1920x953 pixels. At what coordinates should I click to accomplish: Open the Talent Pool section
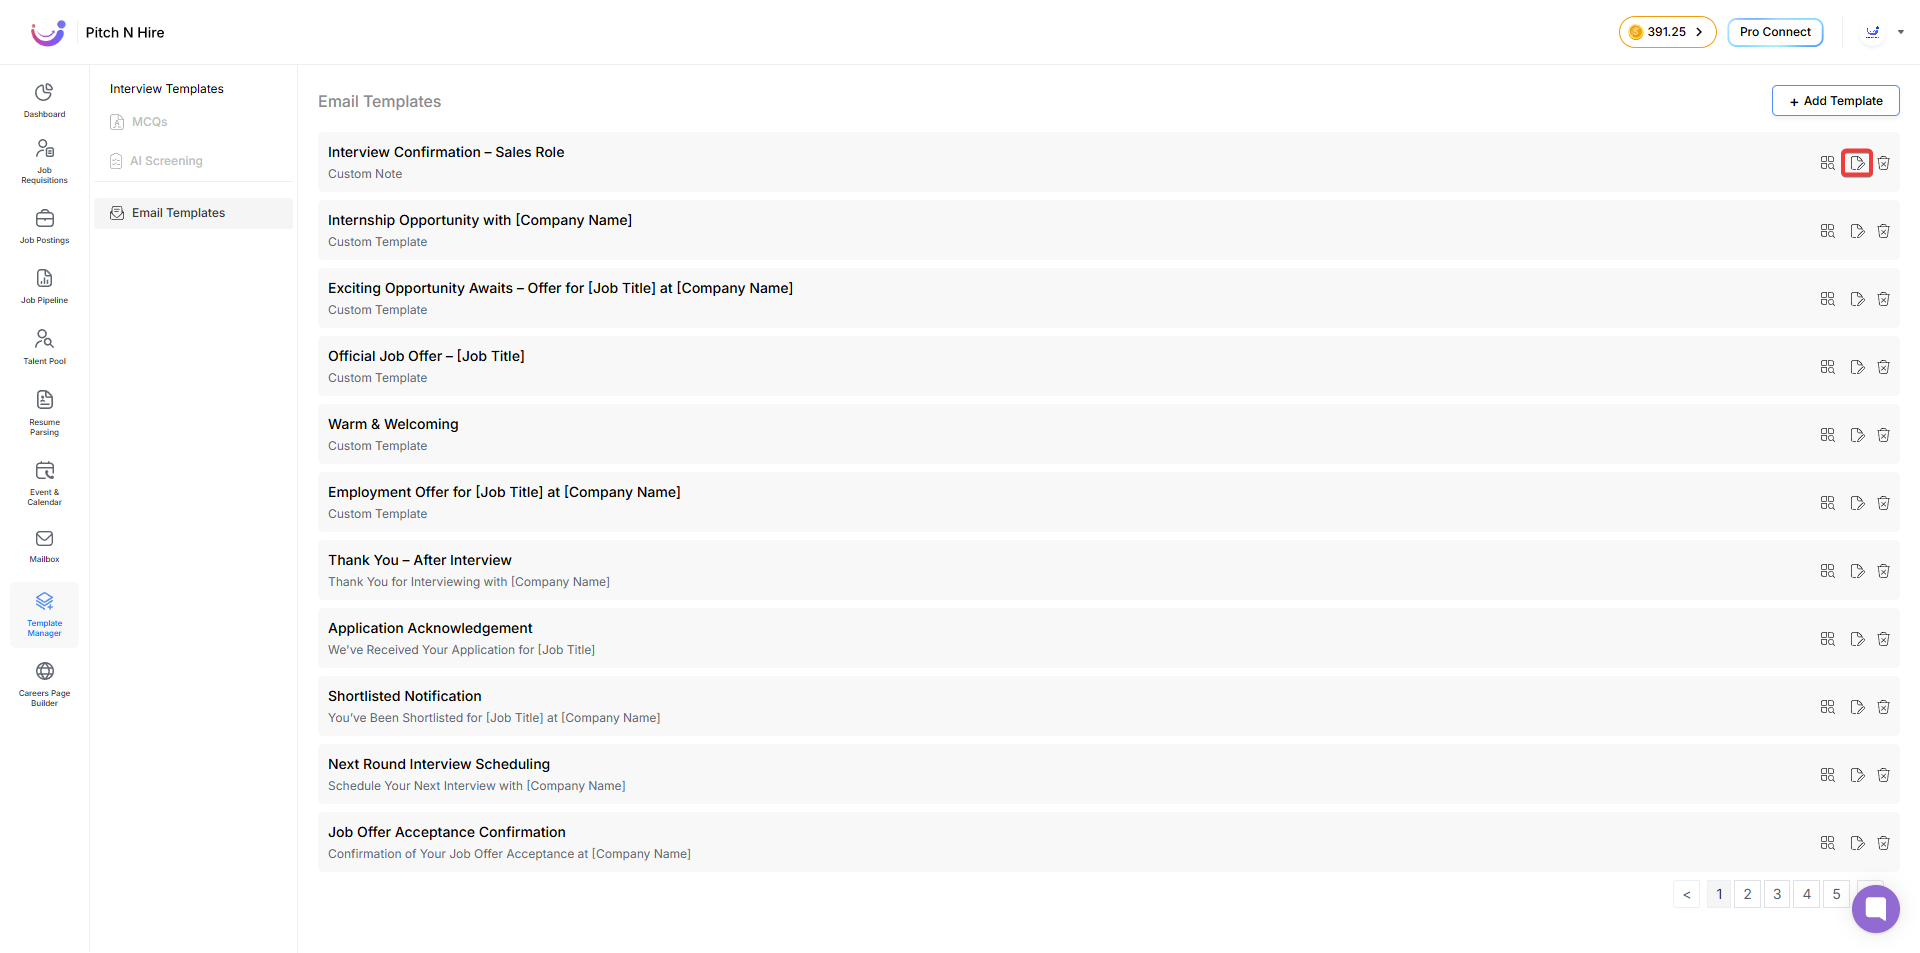click(44, 346)
